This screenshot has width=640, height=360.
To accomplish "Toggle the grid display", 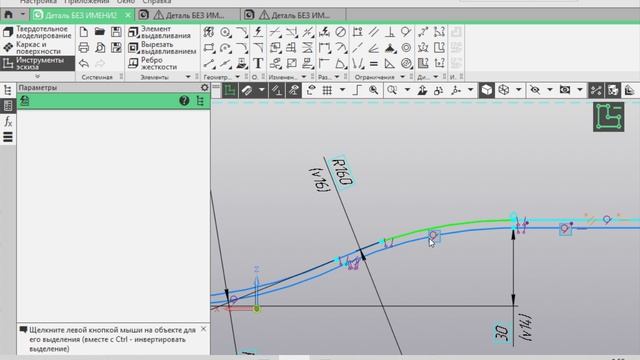I will (327, 90).
